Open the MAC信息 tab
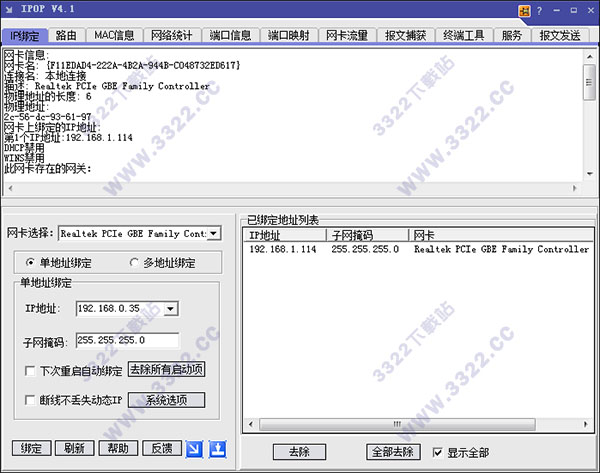The width and height of the screenshot is (600, 473). (114, 36)
